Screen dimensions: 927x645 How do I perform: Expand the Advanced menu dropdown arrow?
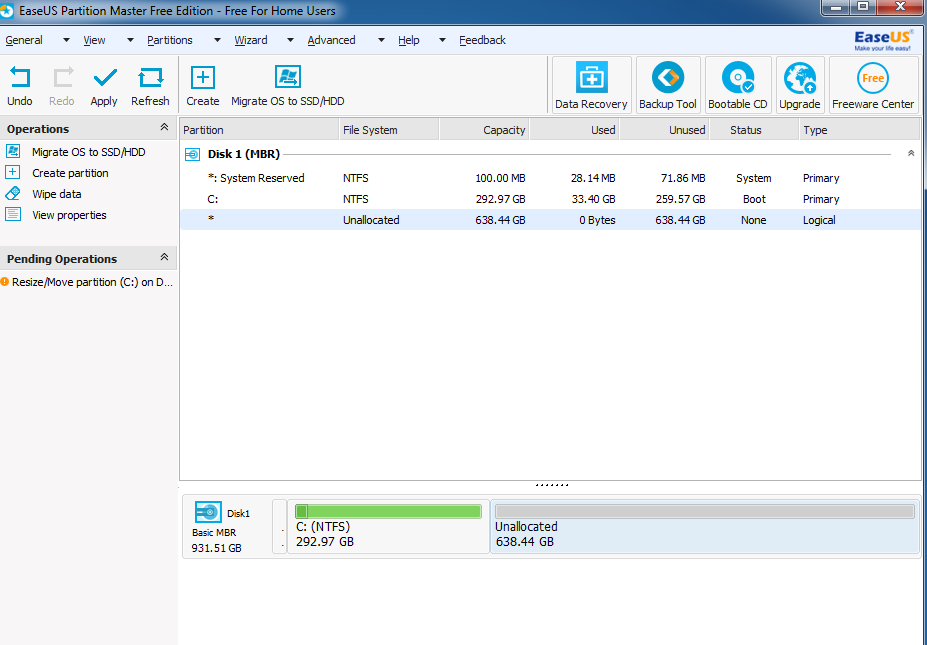pos(381,40)
